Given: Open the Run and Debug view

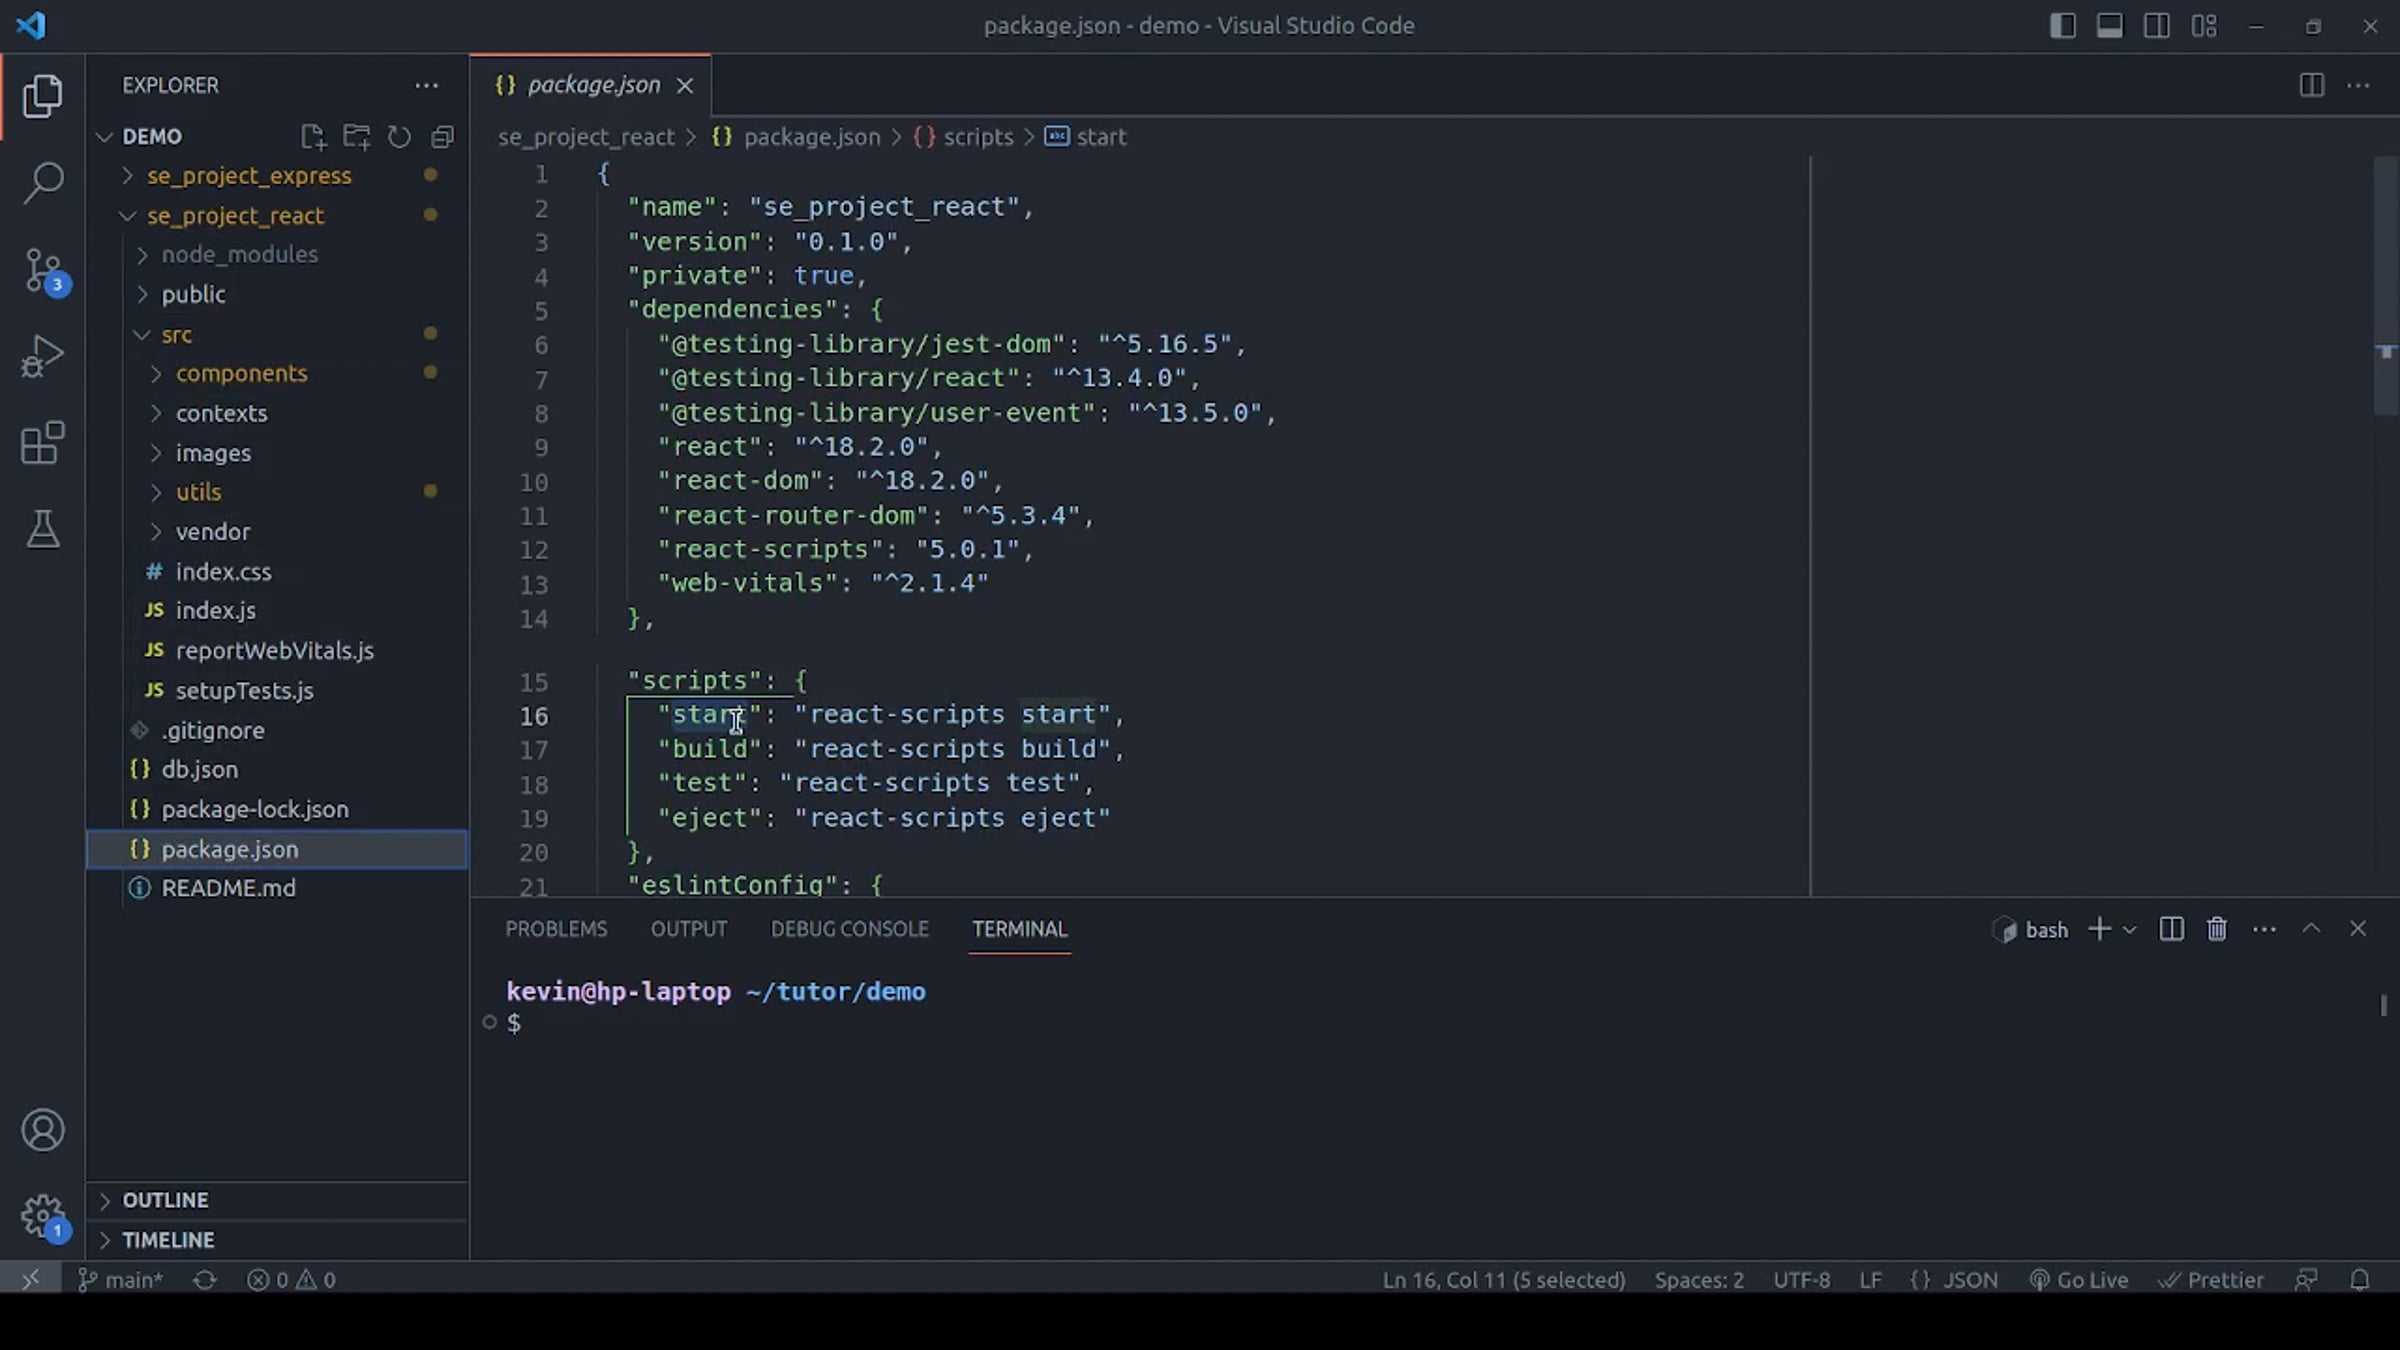Looking at the screenshot, I should [43, 356].
